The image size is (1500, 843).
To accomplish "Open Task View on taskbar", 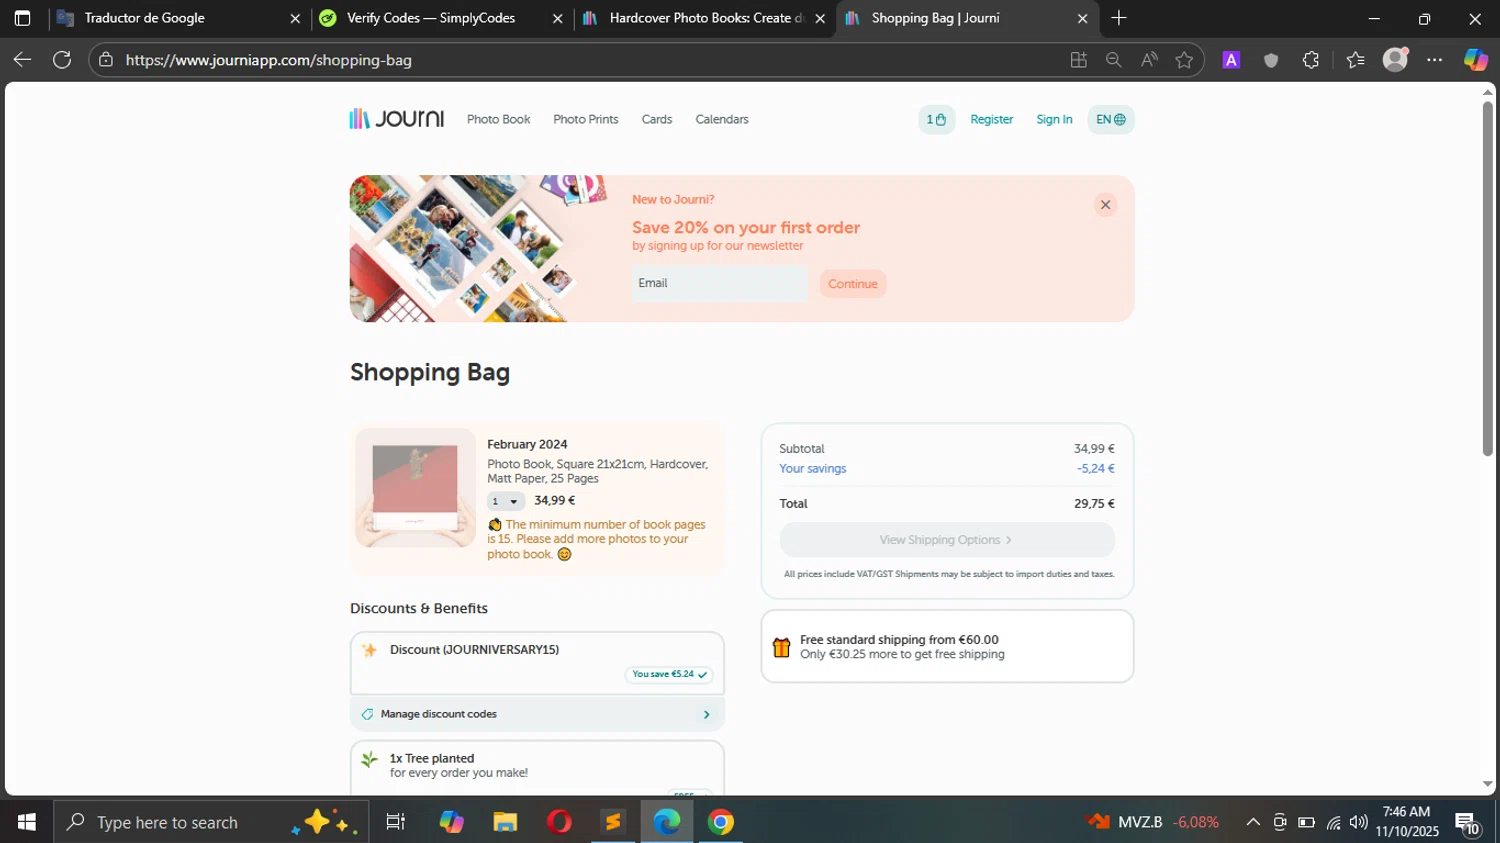I will tap(395, 822).
